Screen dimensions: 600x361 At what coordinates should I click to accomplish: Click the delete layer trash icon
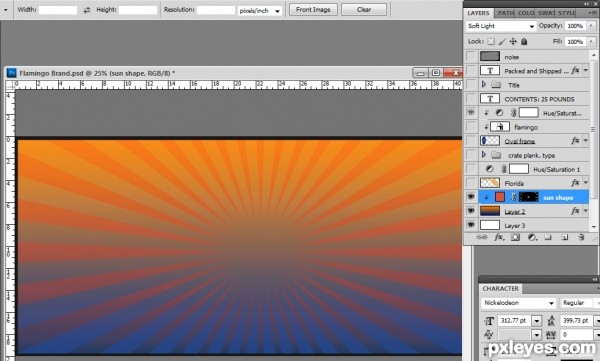point(581,237)
